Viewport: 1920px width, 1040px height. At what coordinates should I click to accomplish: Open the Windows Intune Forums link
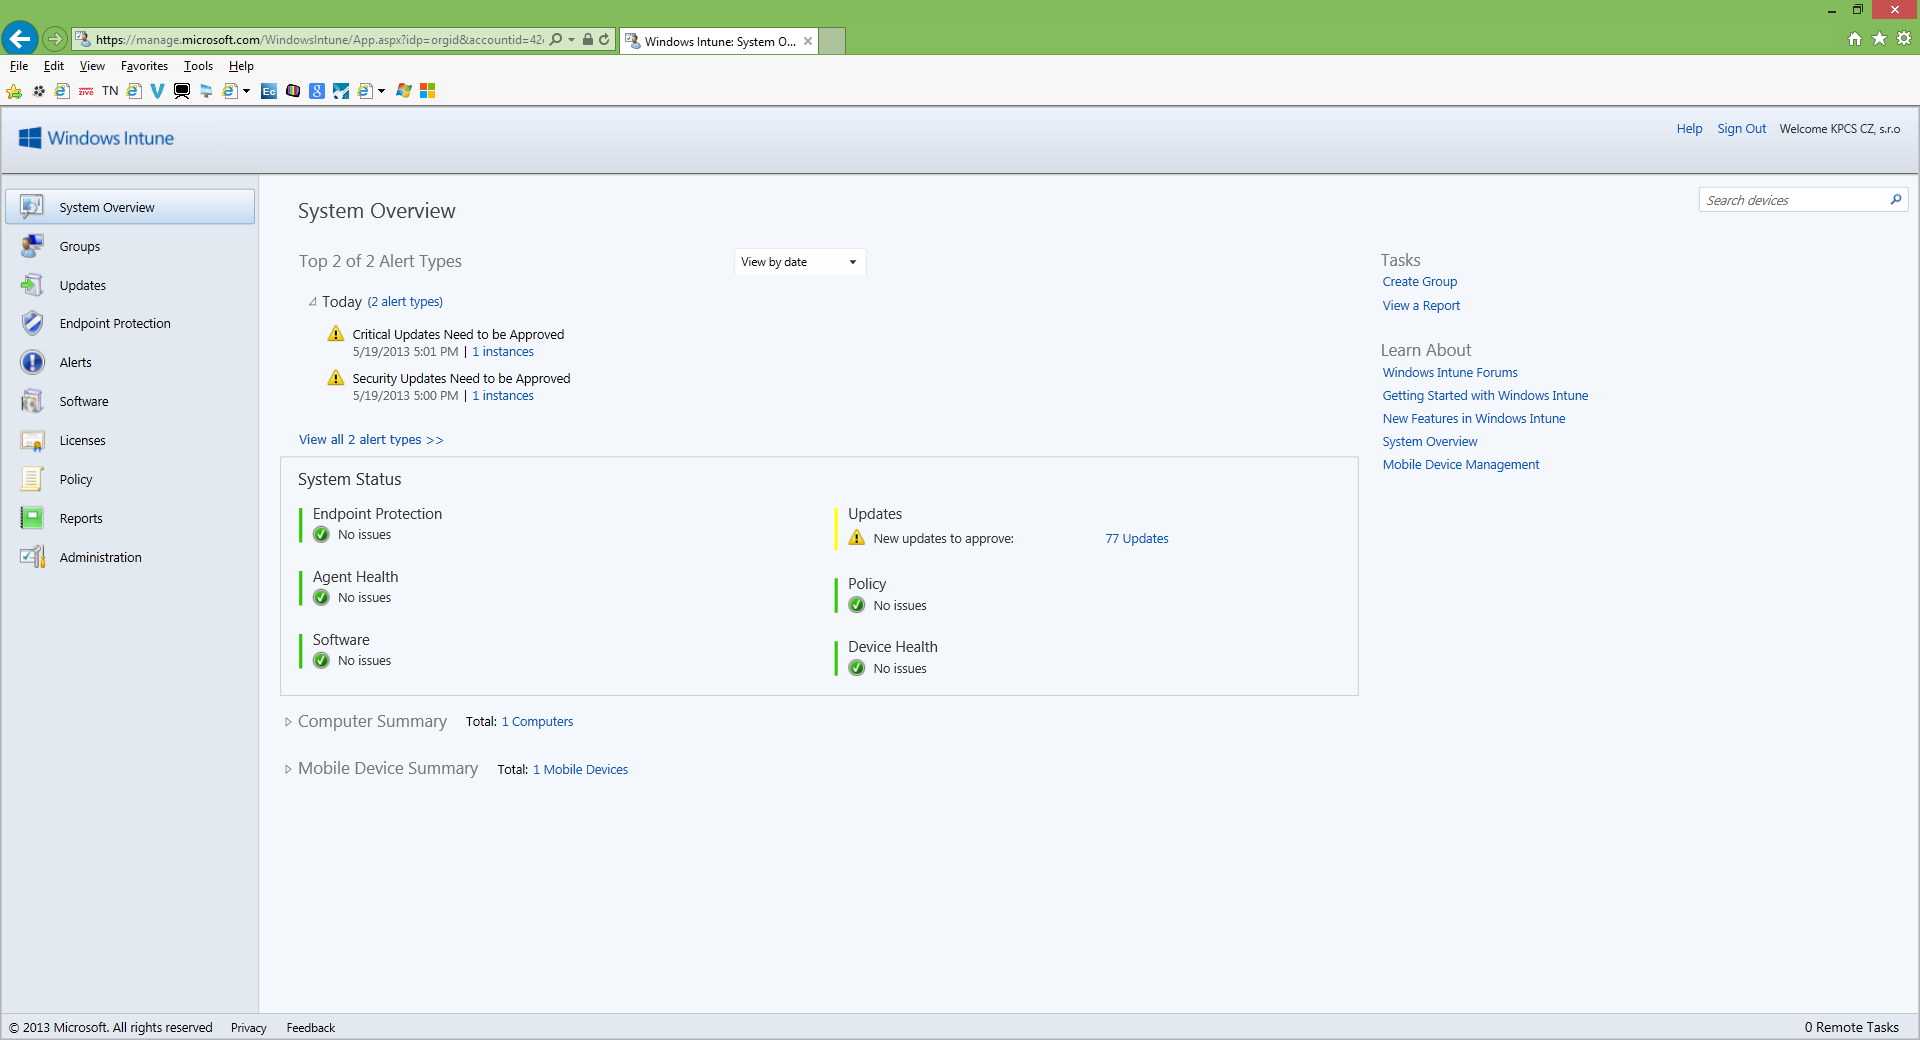1449,373
